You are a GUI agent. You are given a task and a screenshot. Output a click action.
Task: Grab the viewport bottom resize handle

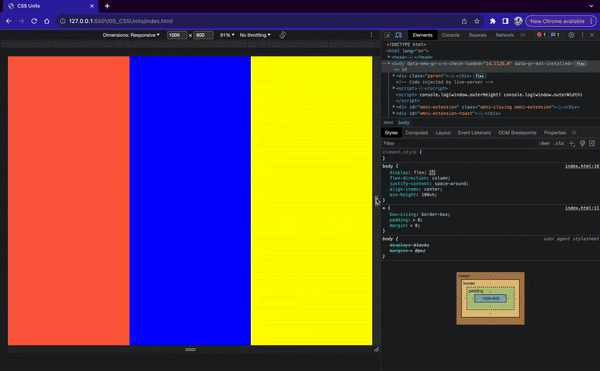[190, 349]
